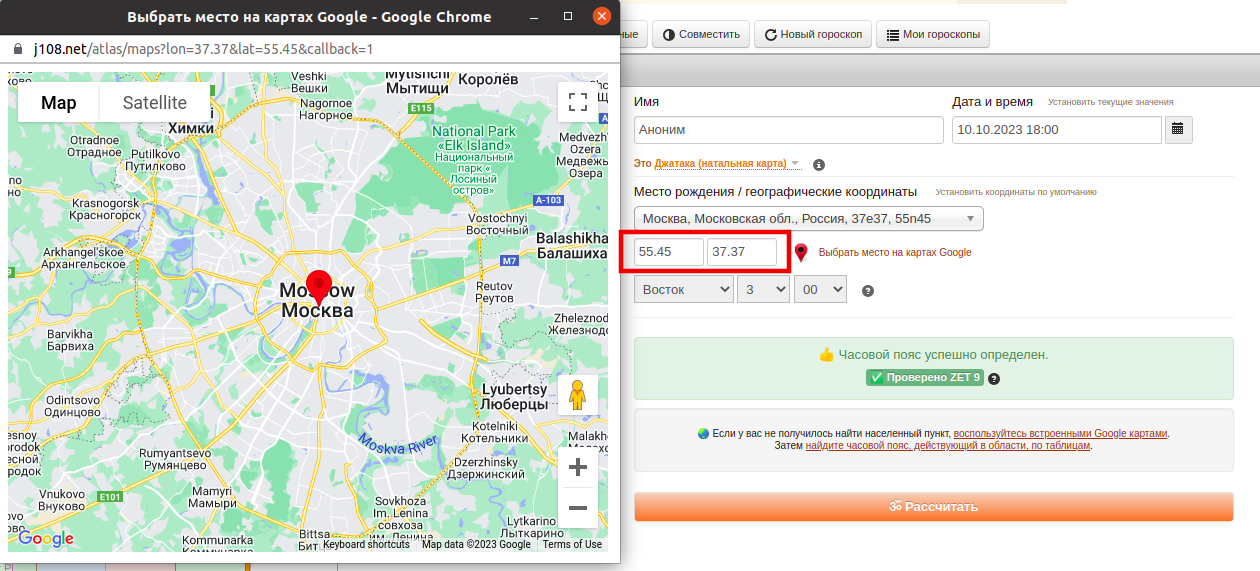This screenshot has width=1260, height=571.
Task: Close the Google Chrome popup window
Action: point(601,17)
